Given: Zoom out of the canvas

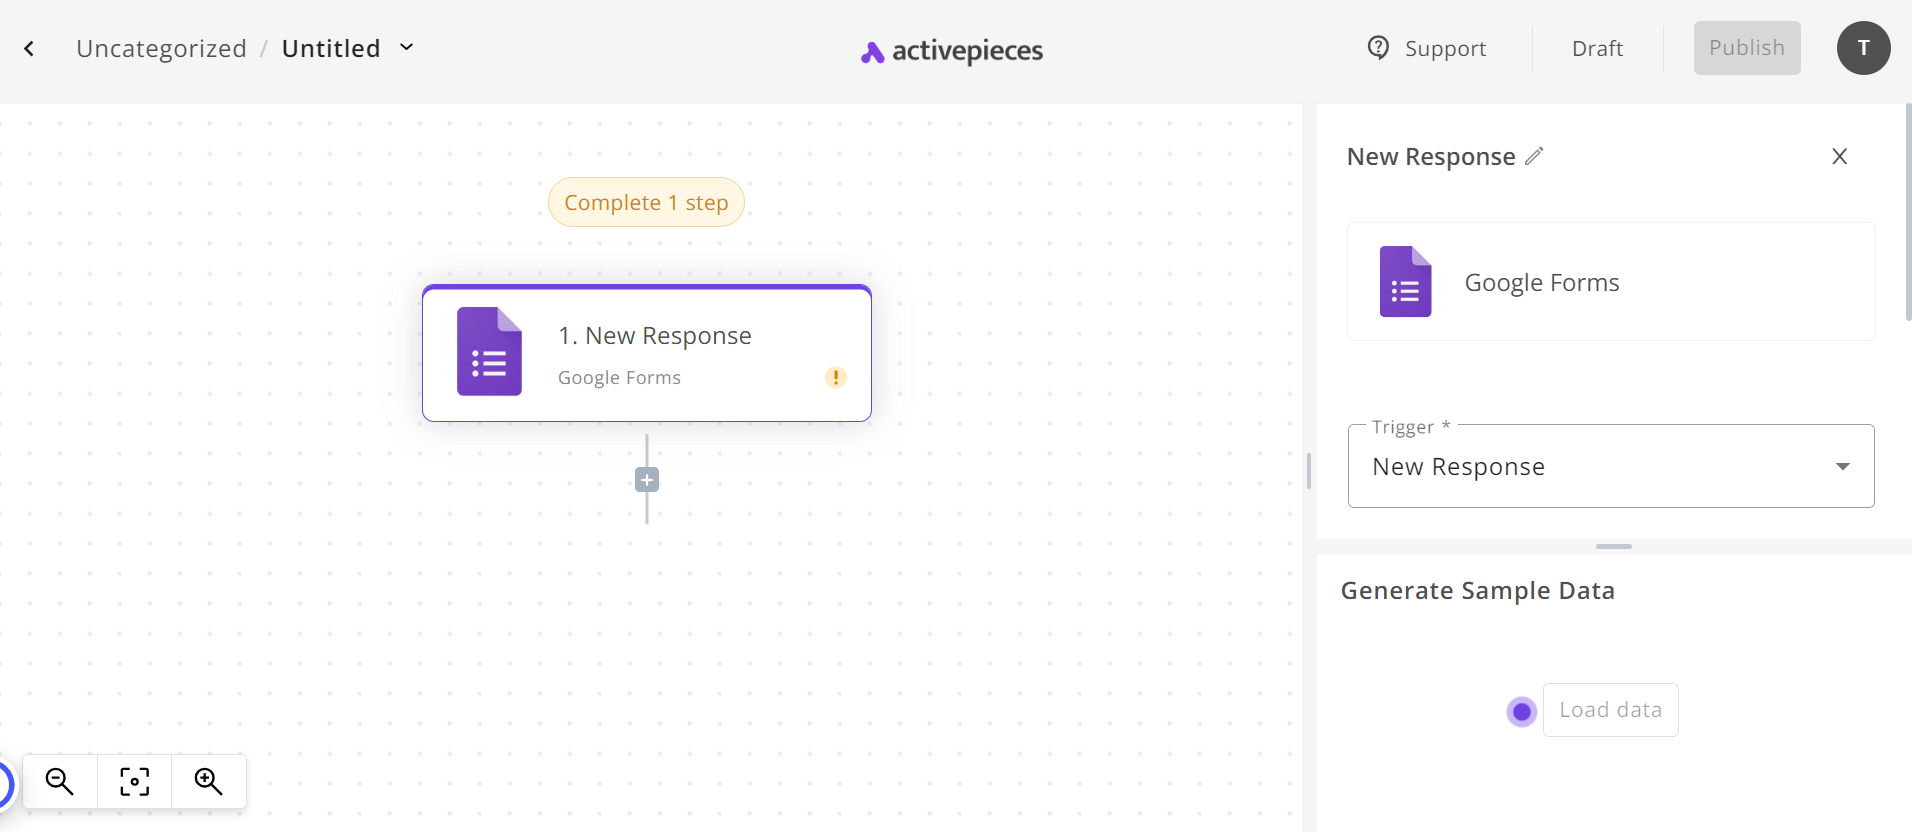Looking at the screenshot, I should point(60,781).
